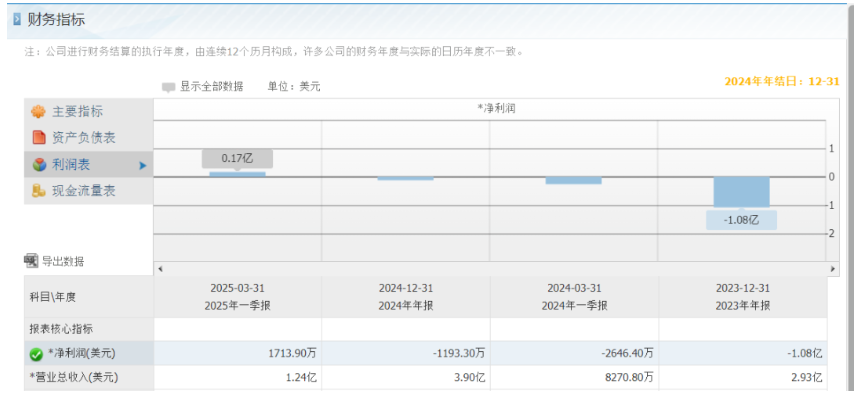Screen dimensions: 861x396
Task: Click the 报表核心指标 row label
Action: [x=61, y=329]
